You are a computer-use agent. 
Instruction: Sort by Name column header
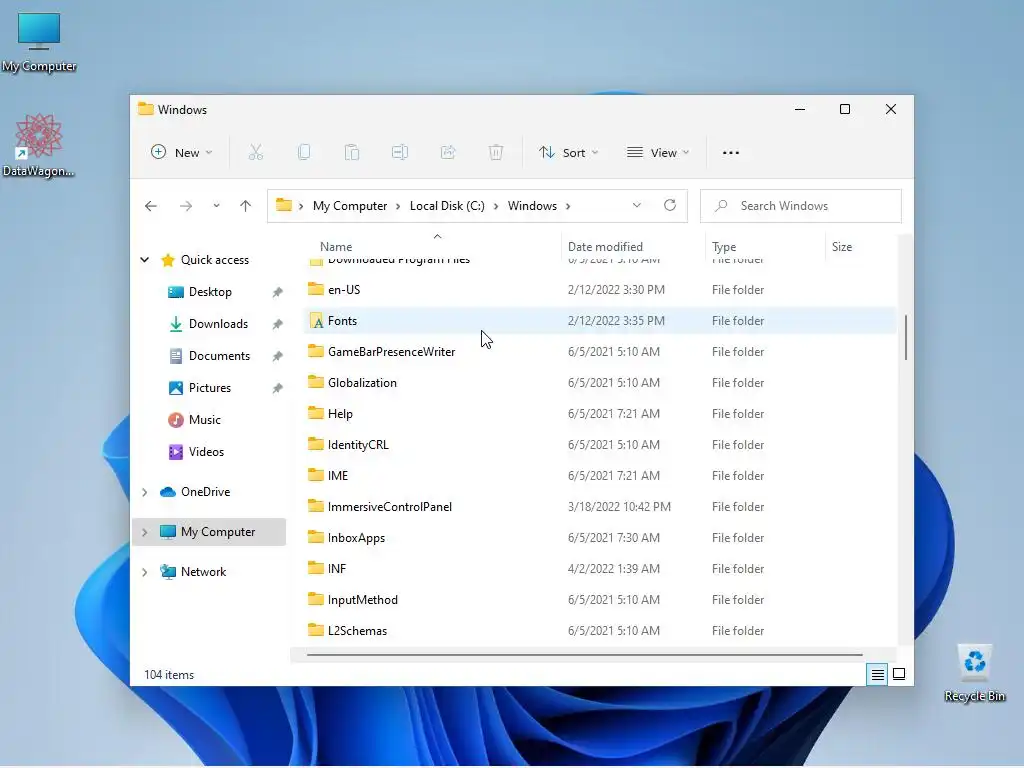click(x=336, y=247)
